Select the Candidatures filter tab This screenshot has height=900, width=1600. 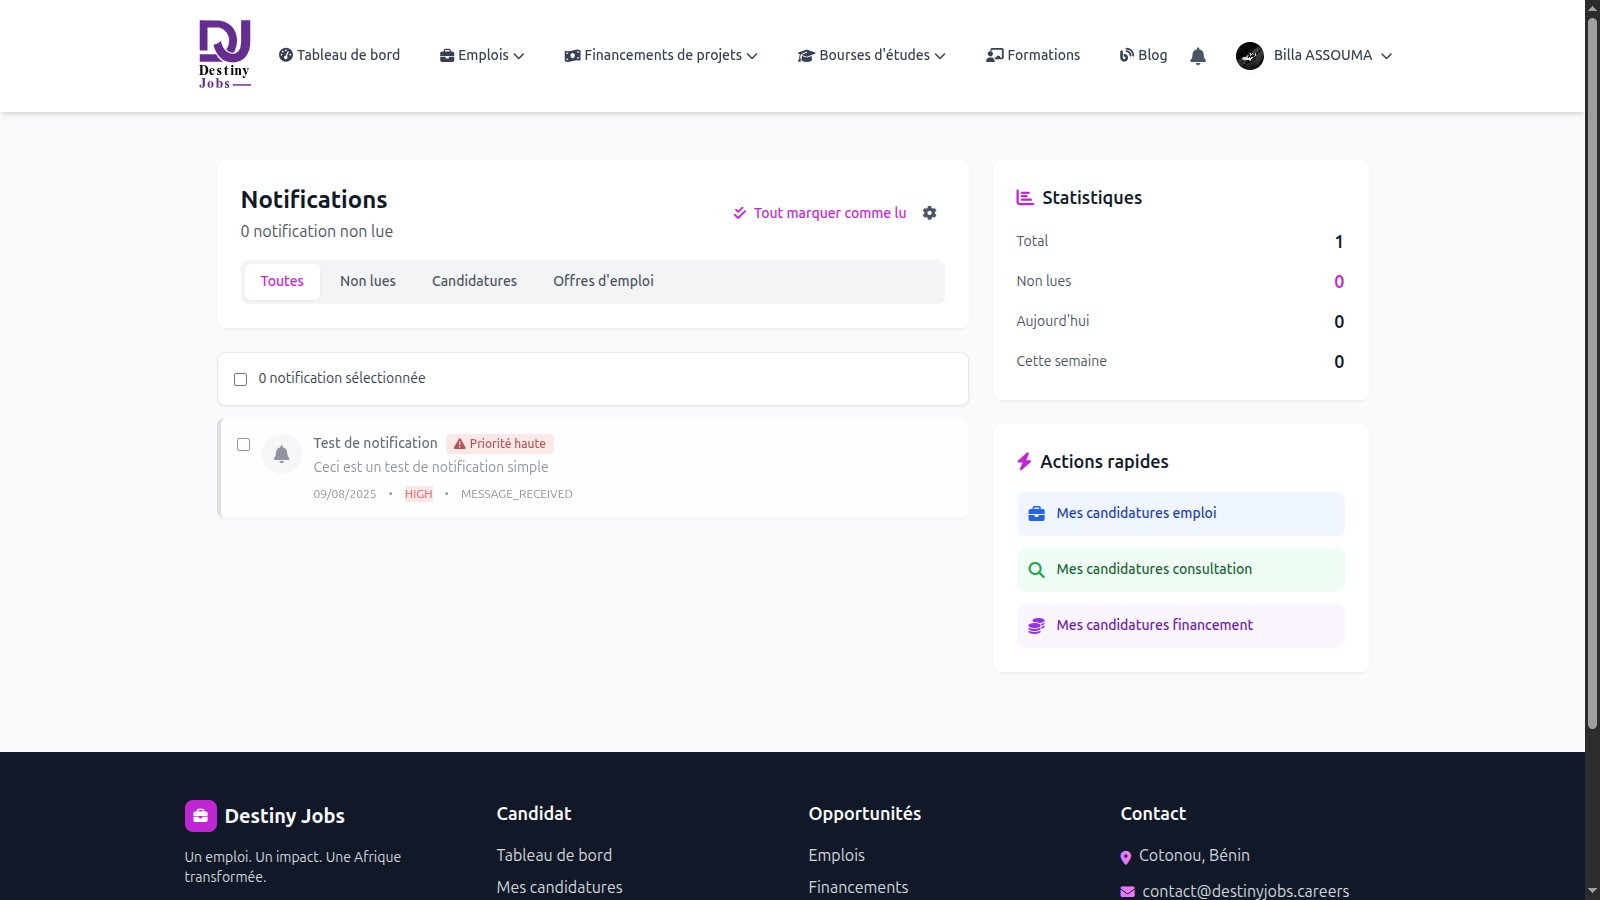[x=475, y=282]
